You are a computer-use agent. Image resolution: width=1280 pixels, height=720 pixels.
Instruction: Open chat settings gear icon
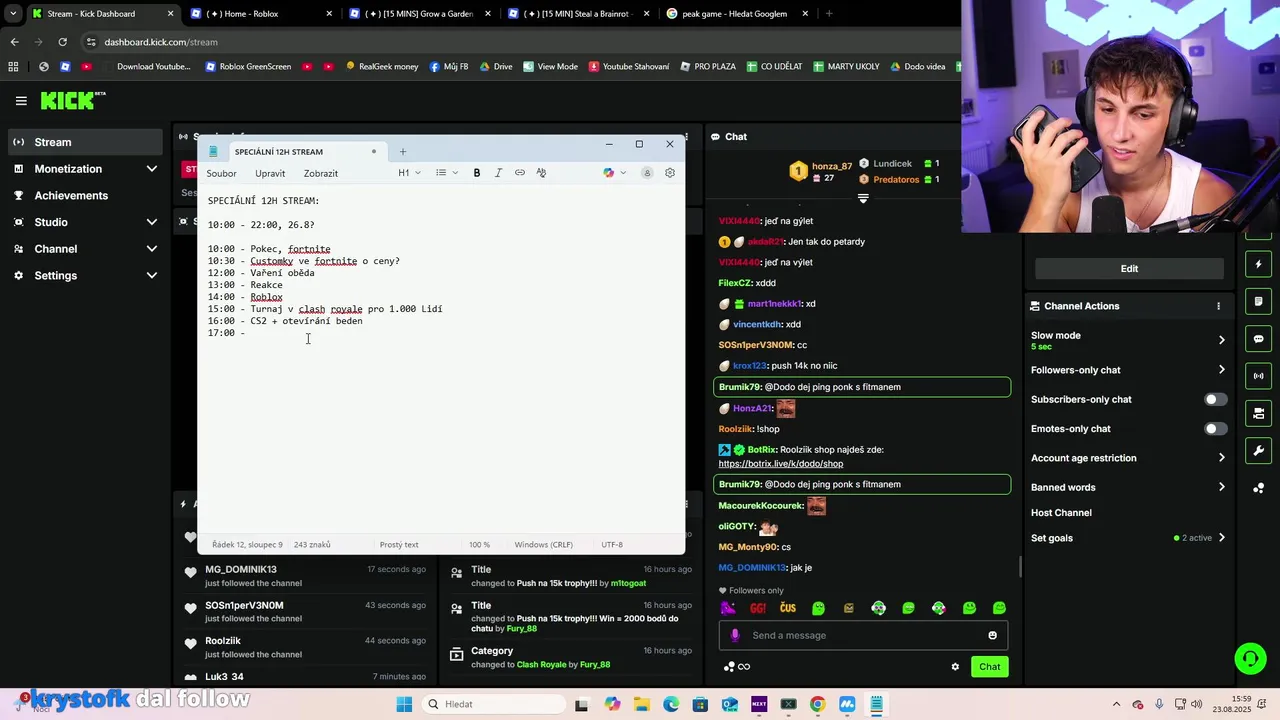pyautogui.click(x=955, y=667)
